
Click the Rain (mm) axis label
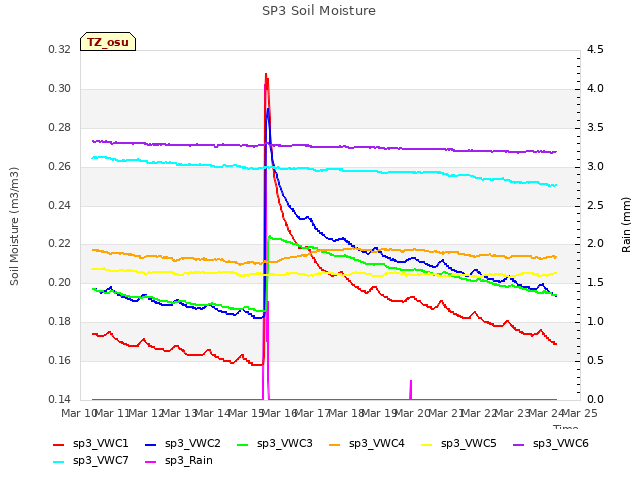626,225
